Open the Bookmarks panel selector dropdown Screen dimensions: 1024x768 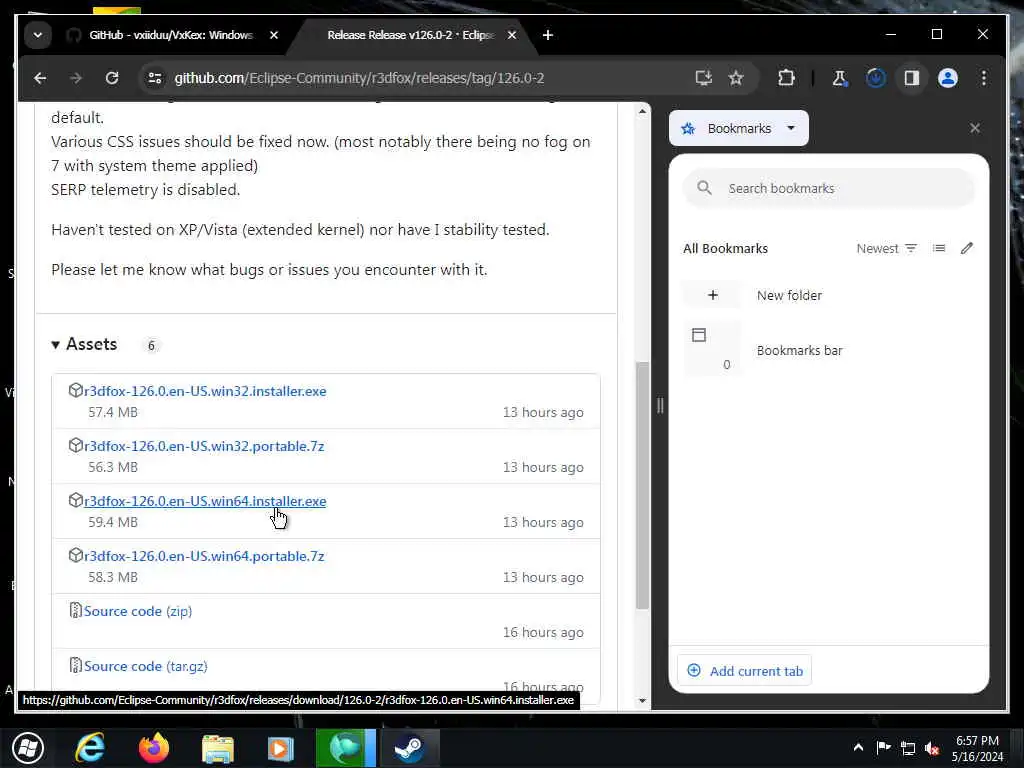click(x=739, y=129)
